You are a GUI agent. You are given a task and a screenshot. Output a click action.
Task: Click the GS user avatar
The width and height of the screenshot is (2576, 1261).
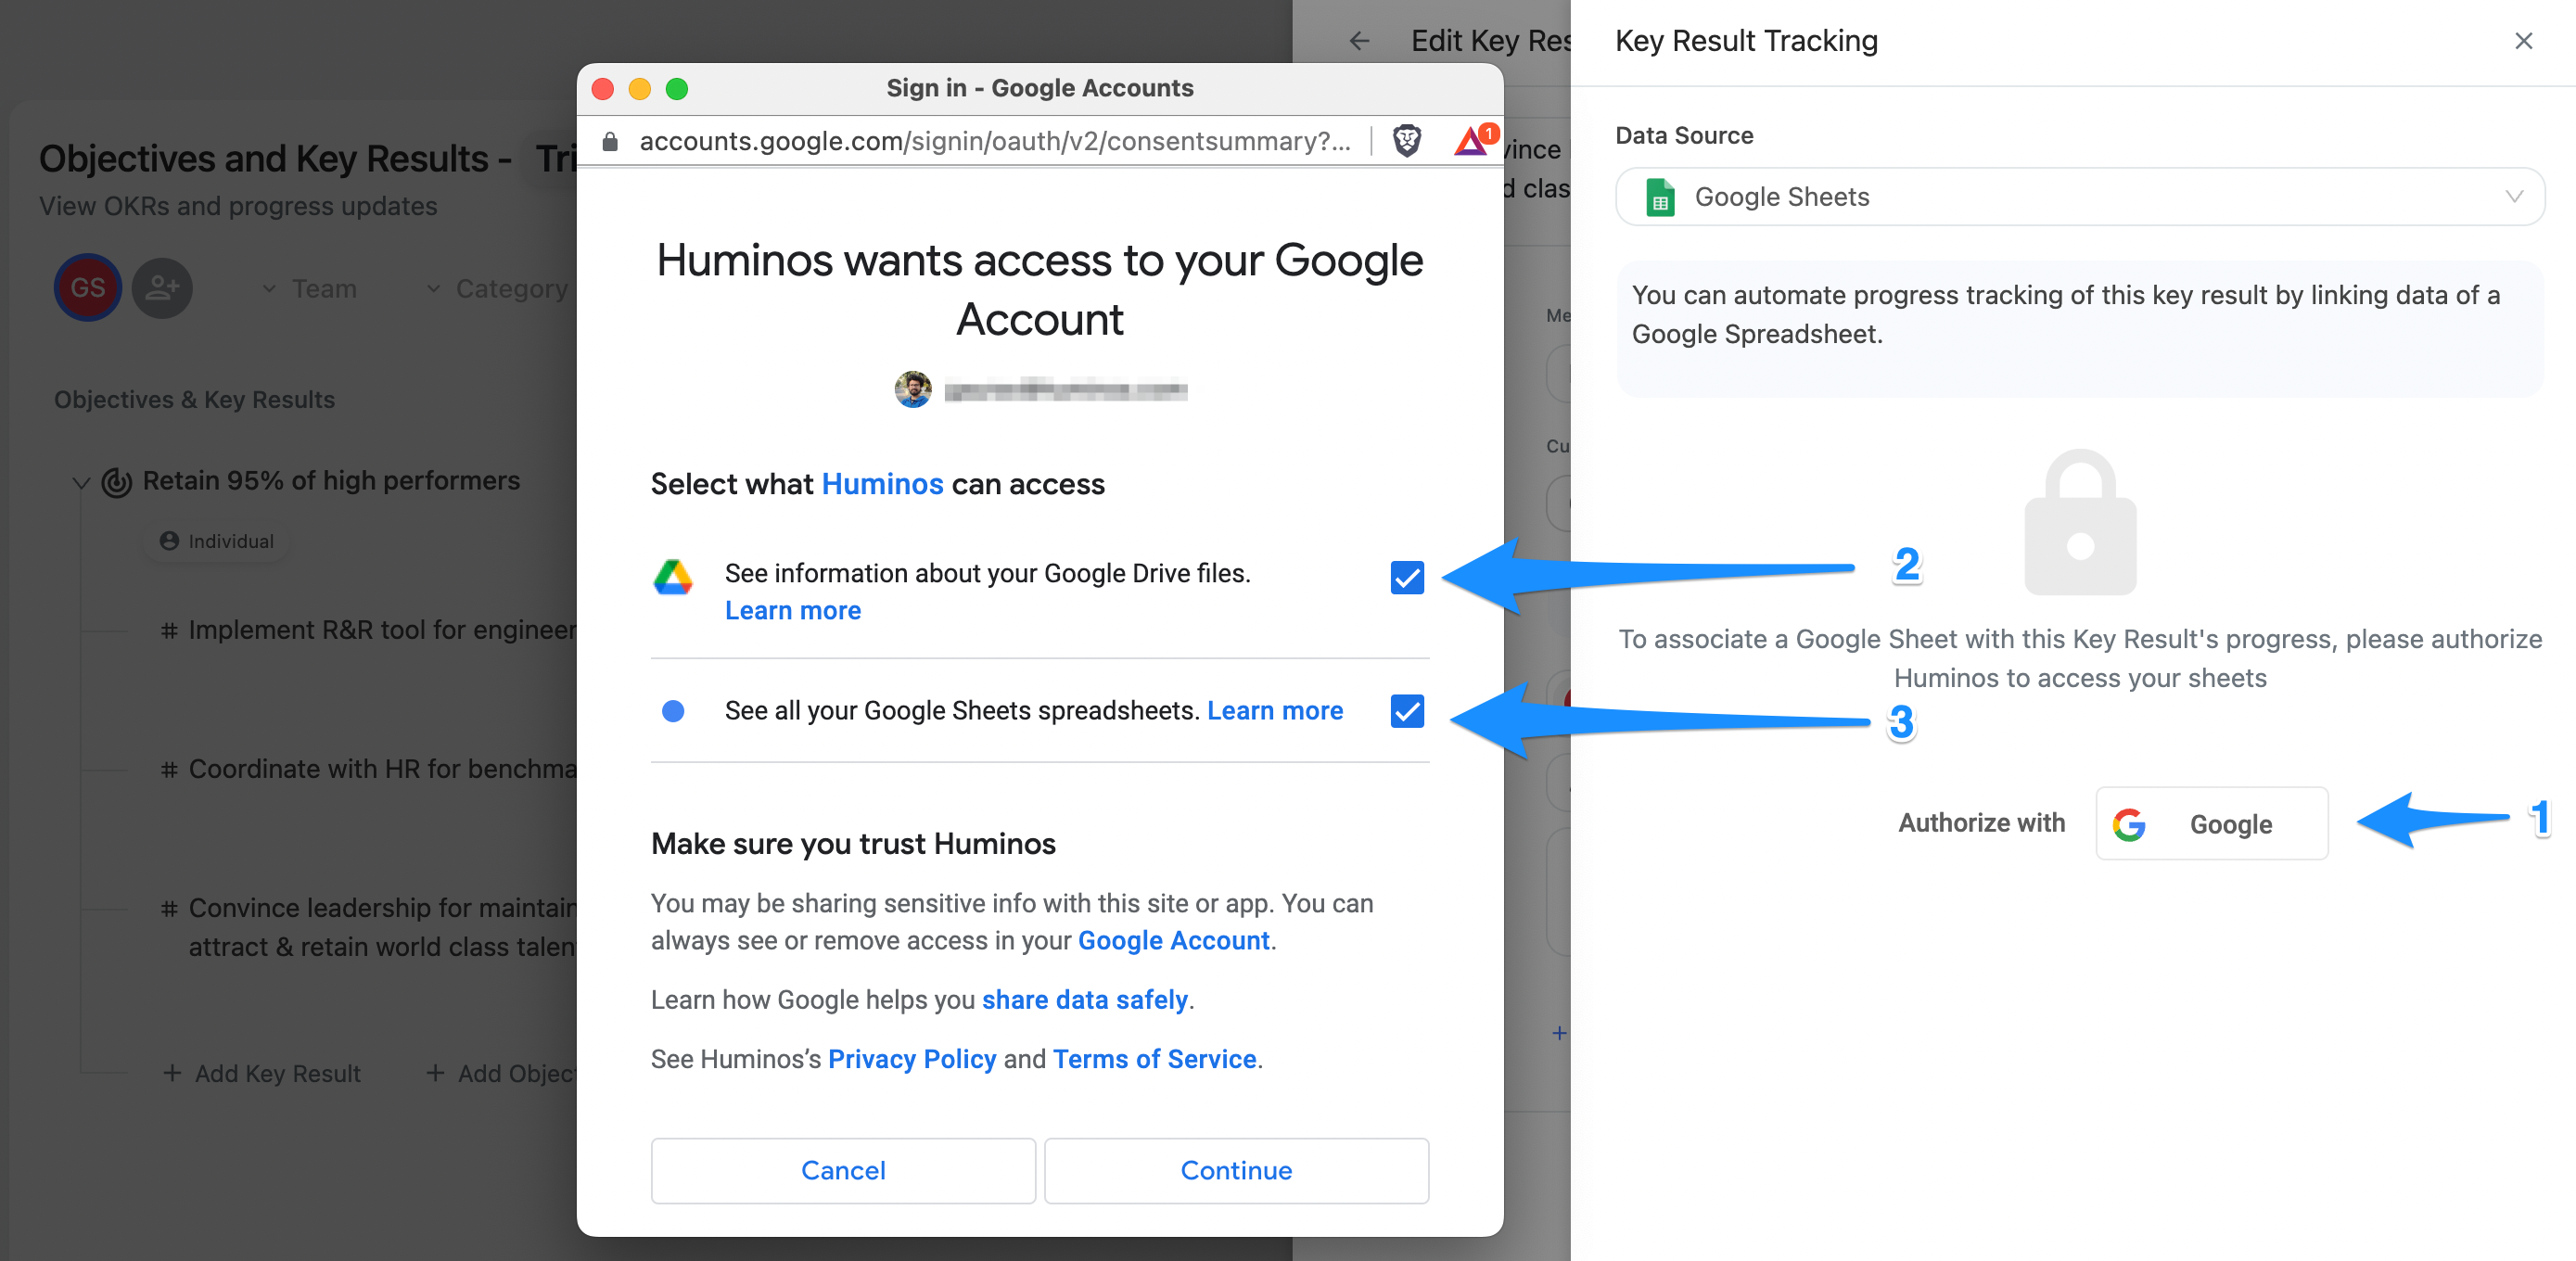point(88,288)
